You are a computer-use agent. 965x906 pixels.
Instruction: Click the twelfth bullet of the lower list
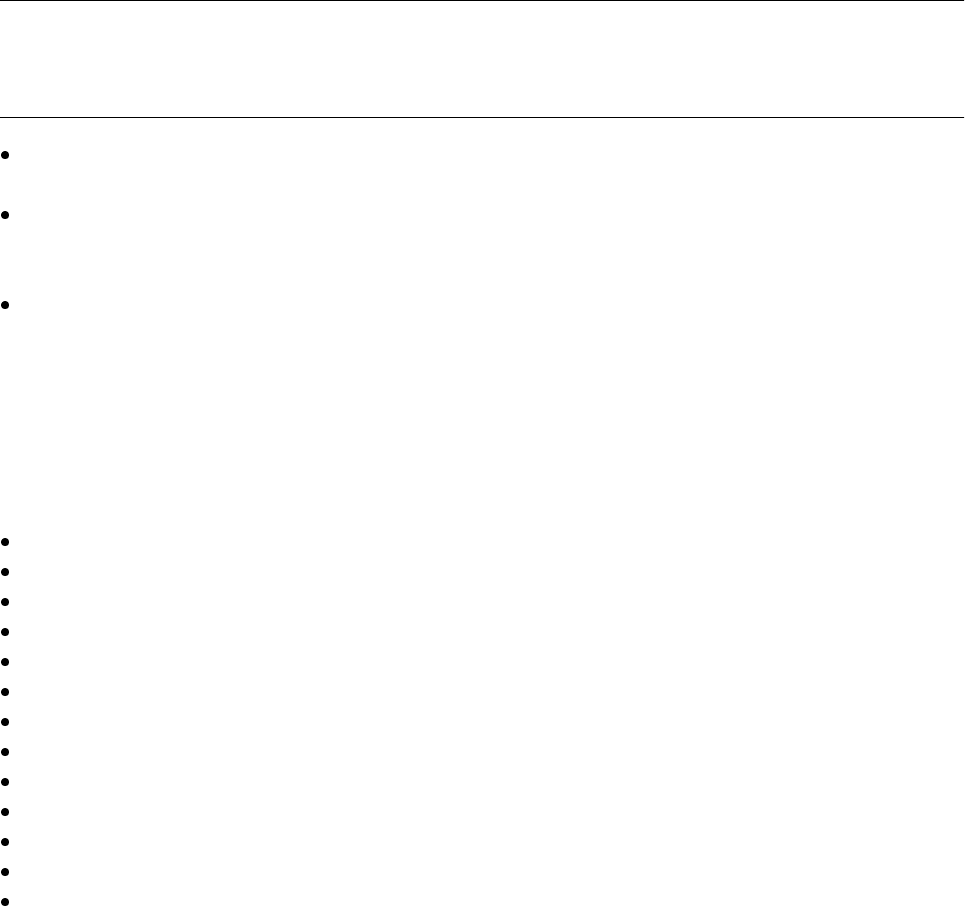(x=5, y=872)
